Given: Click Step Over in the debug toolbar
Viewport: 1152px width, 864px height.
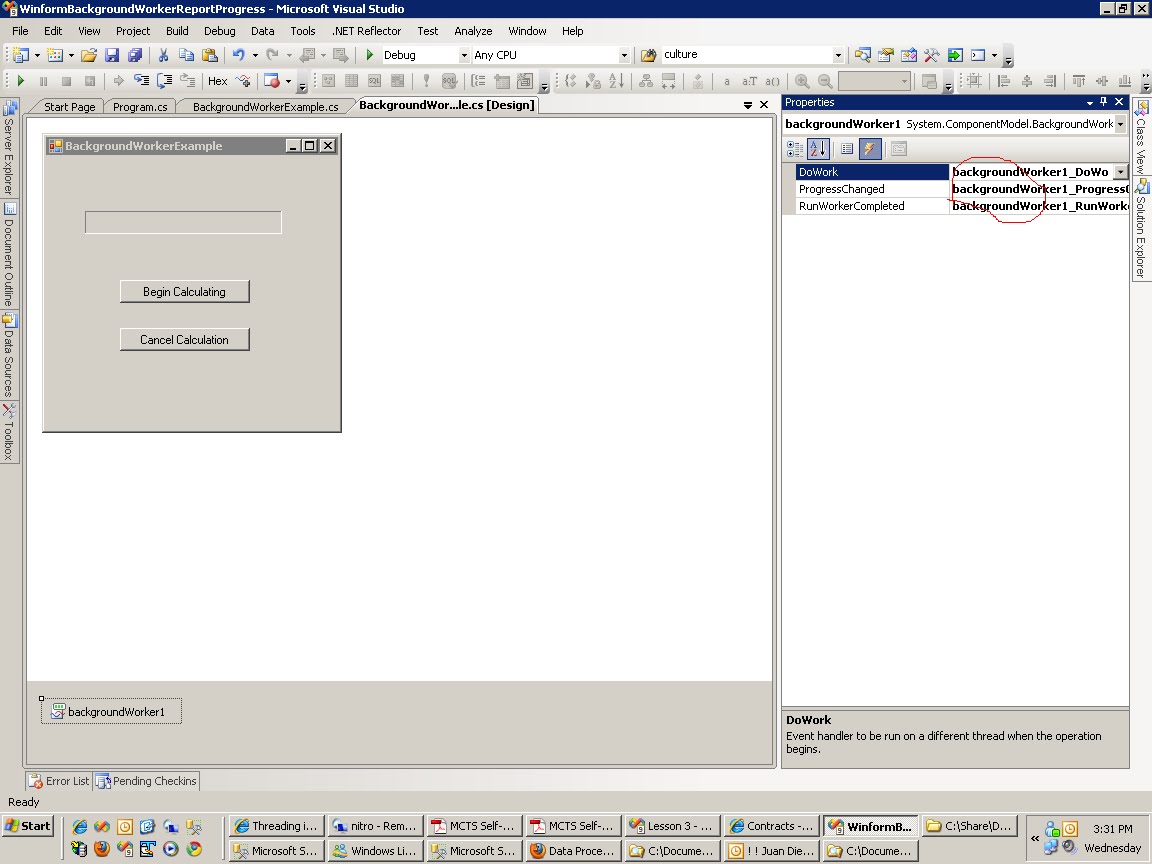Looking at the screenshot, I should [x=165, y=81].
